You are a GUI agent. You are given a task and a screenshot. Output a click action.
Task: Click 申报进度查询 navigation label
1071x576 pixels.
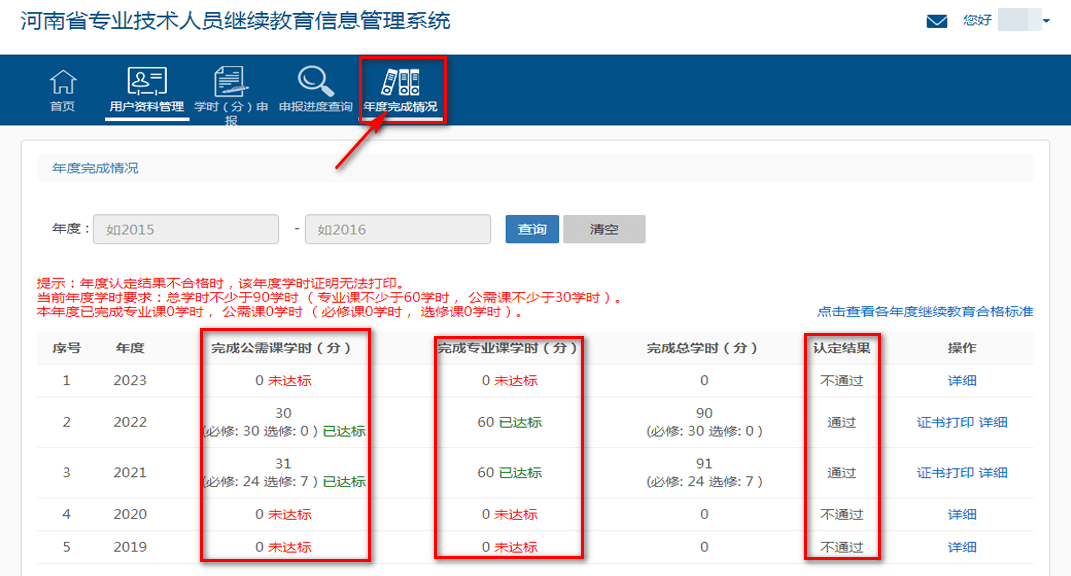(x=316, y=107)
